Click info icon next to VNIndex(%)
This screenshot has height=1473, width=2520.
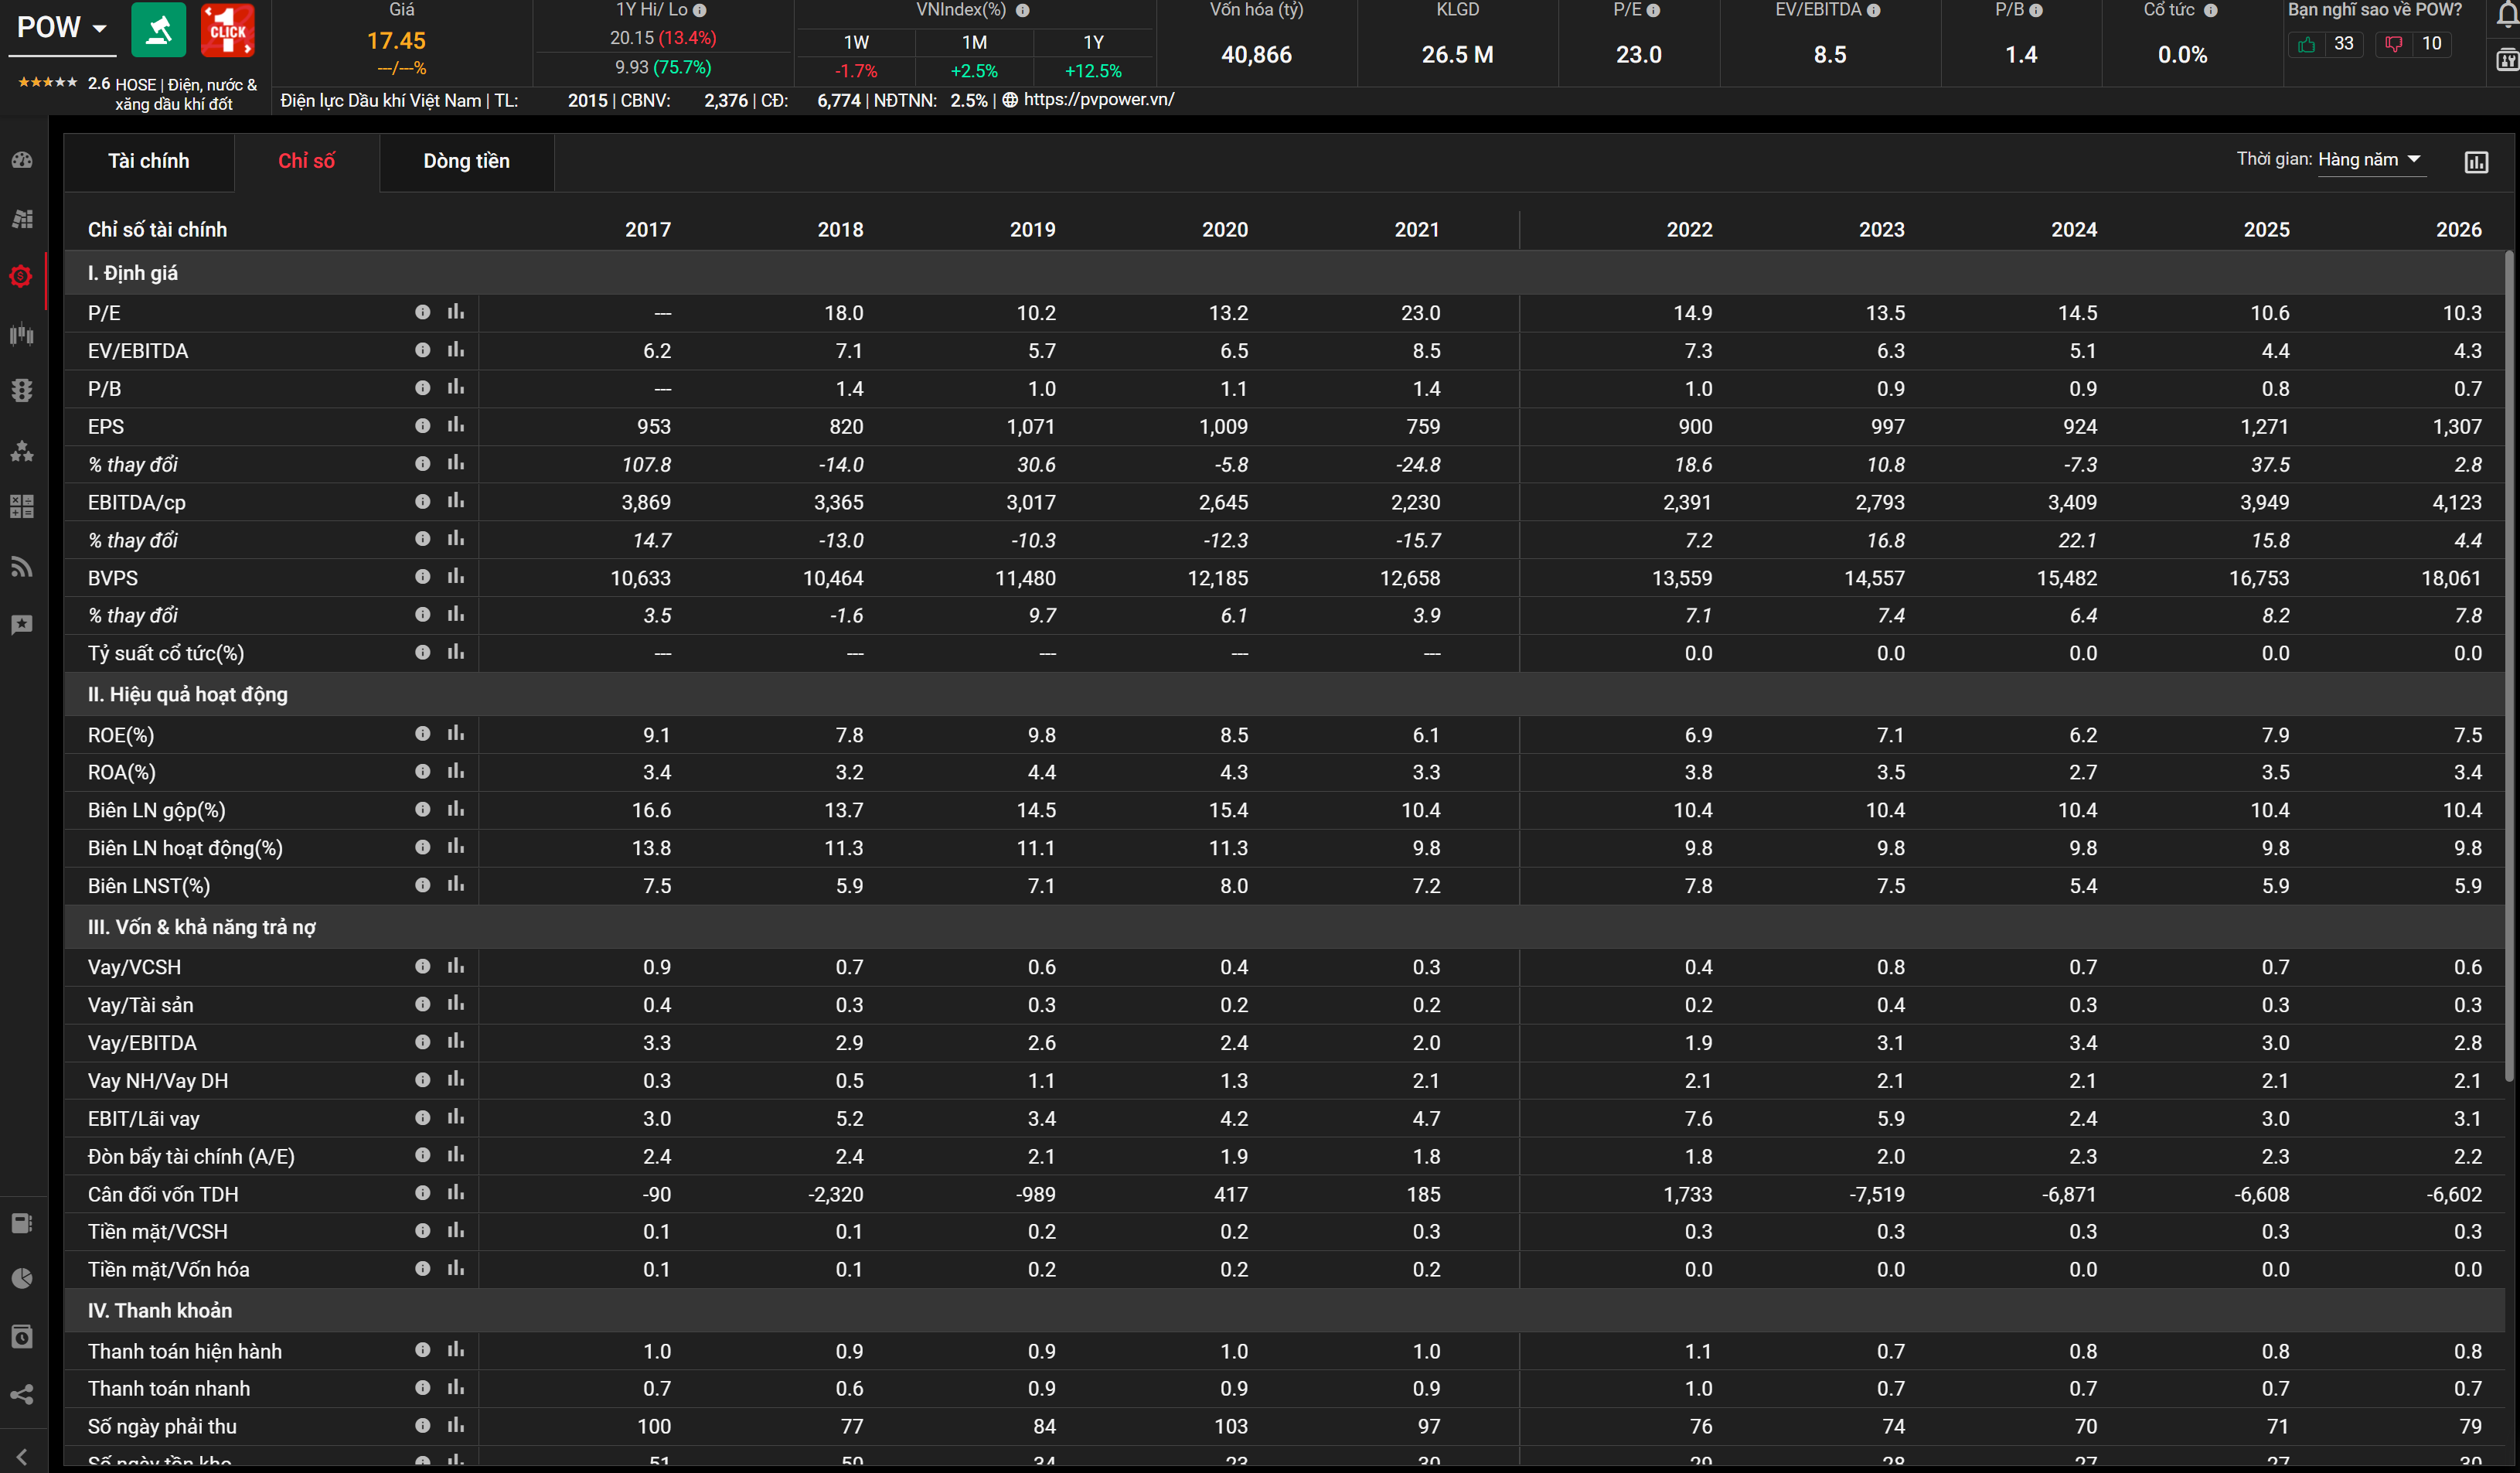tap(1022, 10)
